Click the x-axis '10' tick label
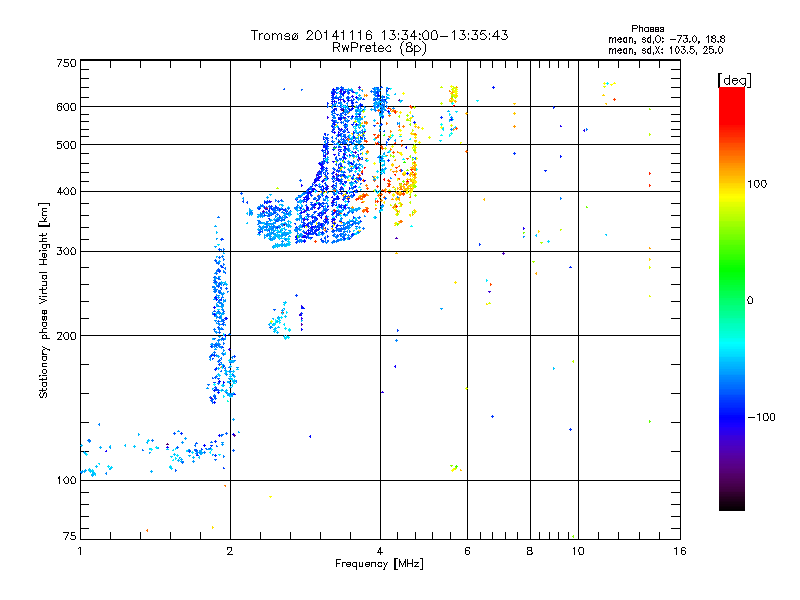The image size is (800, 600). (578, 551)
